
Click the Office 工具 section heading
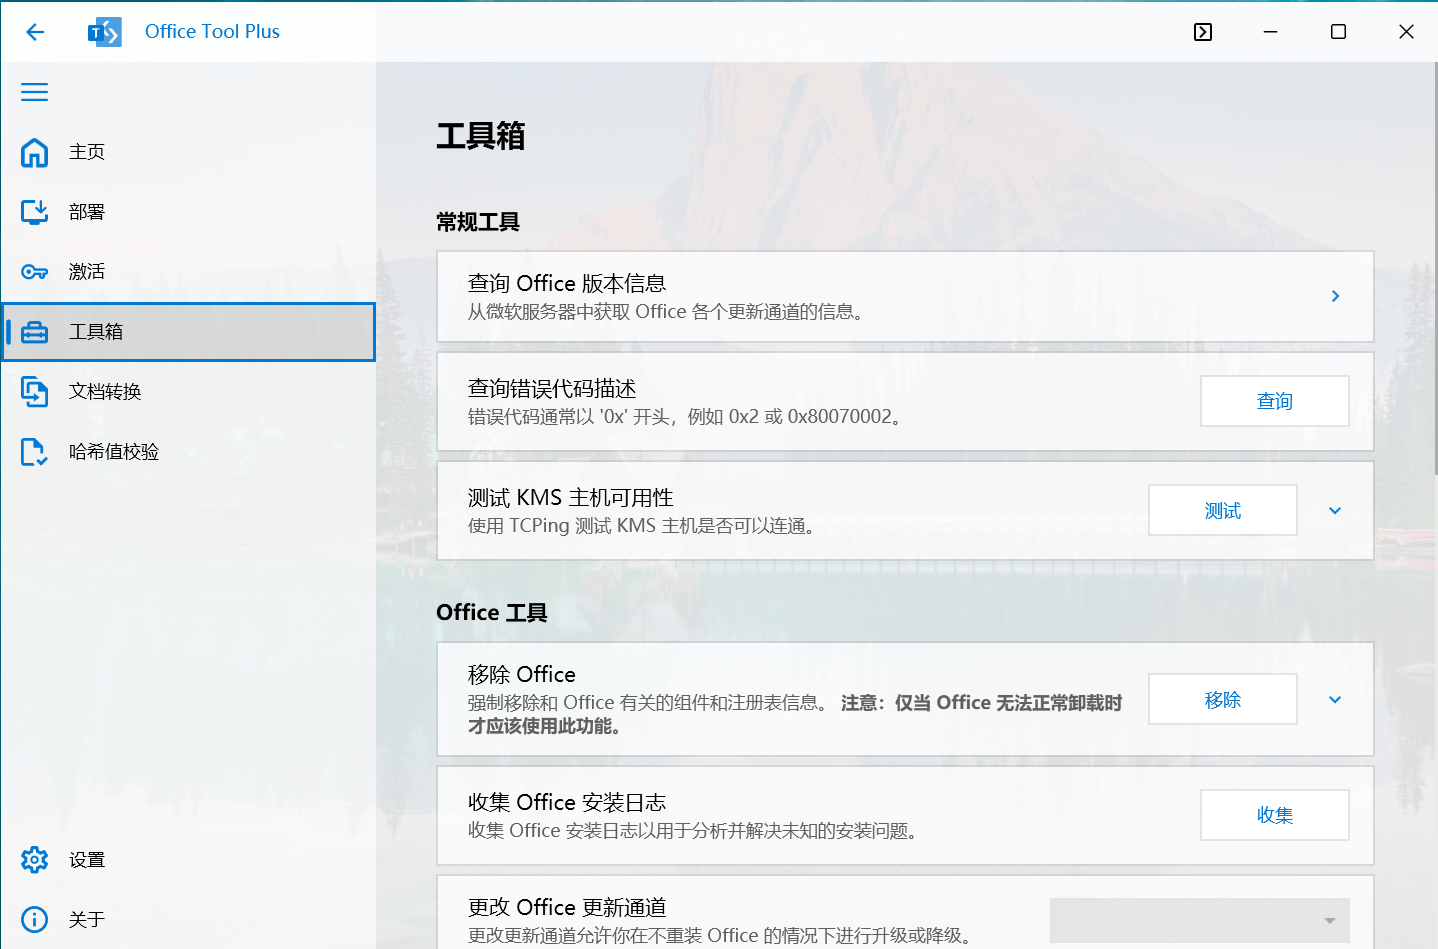click(492, 613)
